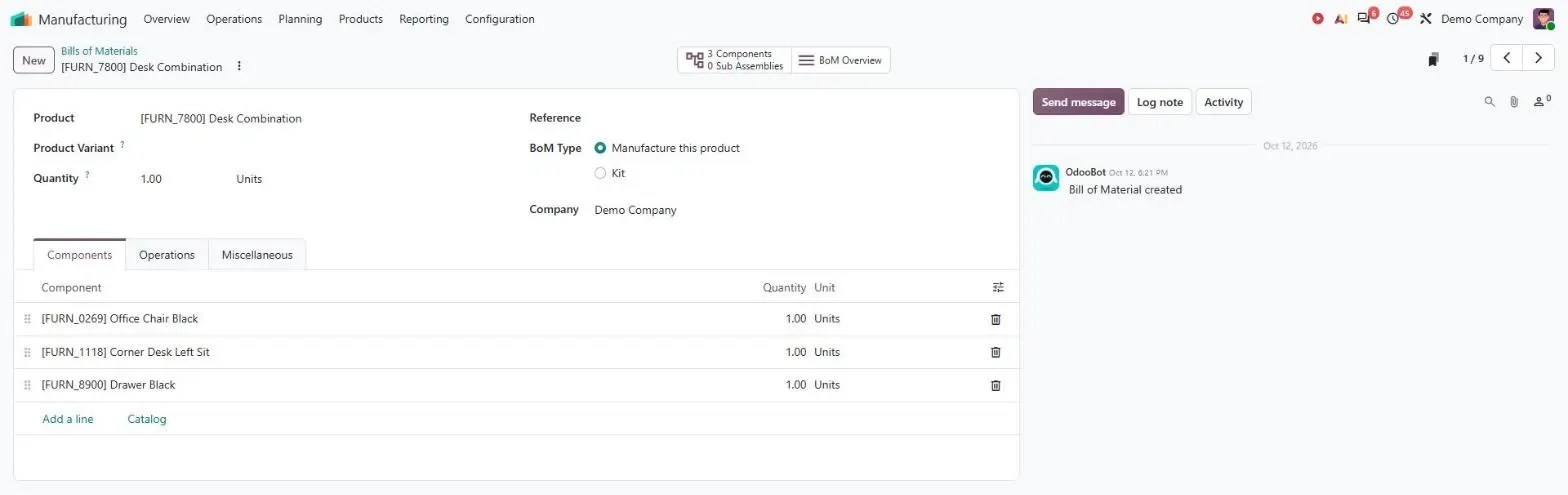Viewport: 1568px width, 495px height.
Task: Select [FURN_8900] Drawer Black component
Action: tap(108, 385)
